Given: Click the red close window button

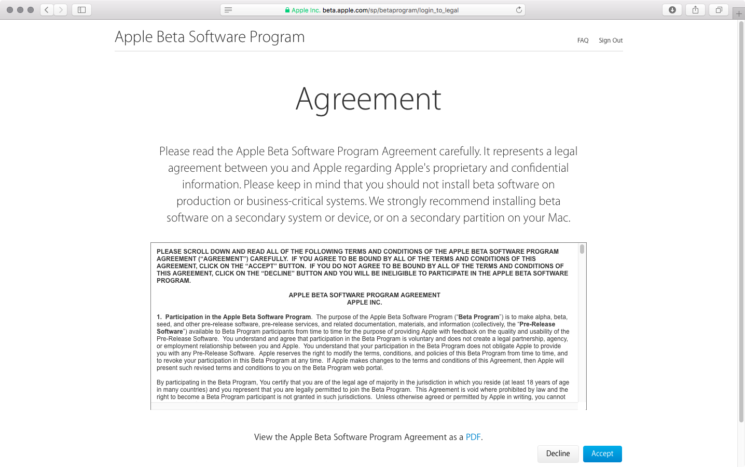Looking at the screenshot, I should (10, 10).
